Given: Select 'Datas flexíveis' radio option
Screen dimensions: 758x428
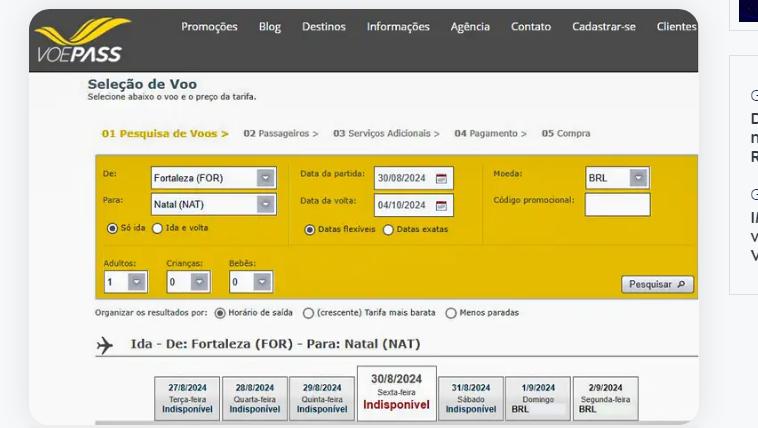Looking at the screenshot, I should (x=310, y=229).
